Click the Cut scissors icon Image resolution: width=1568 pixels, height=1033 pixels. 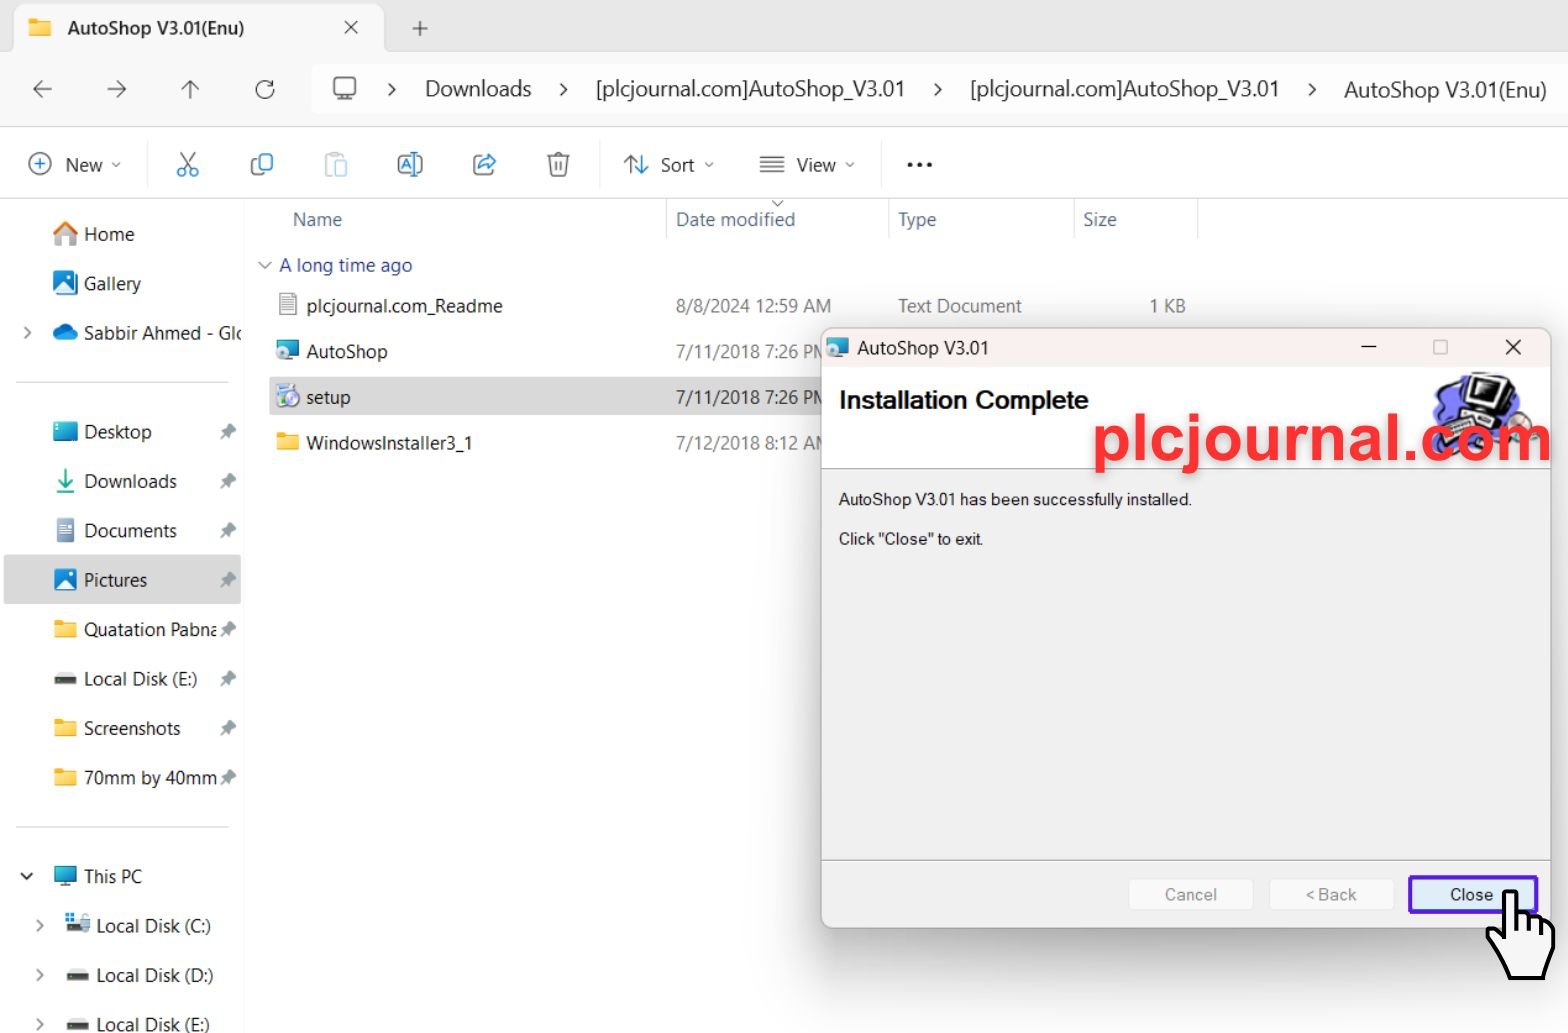[x=187, y=165]
